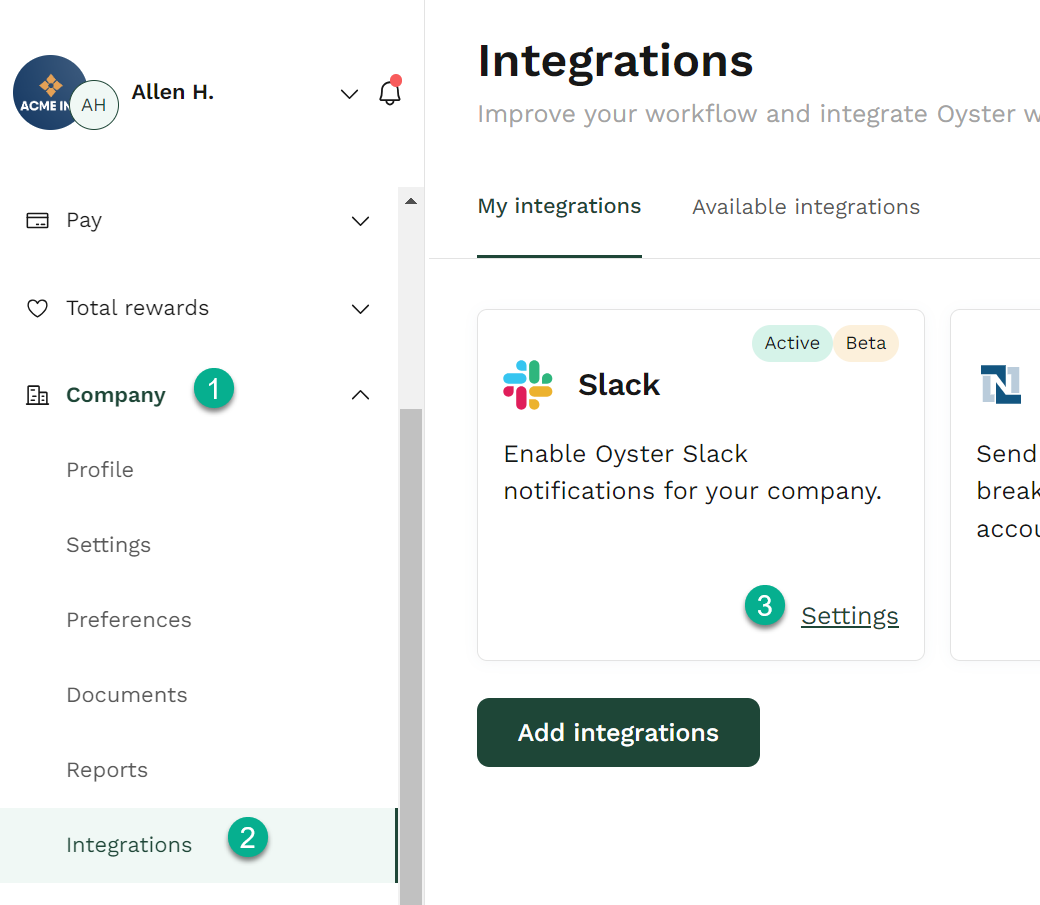Click the heart icon beside Total rewards
Viewport: 1040px width, 905px height.
[x=37, y=308]
